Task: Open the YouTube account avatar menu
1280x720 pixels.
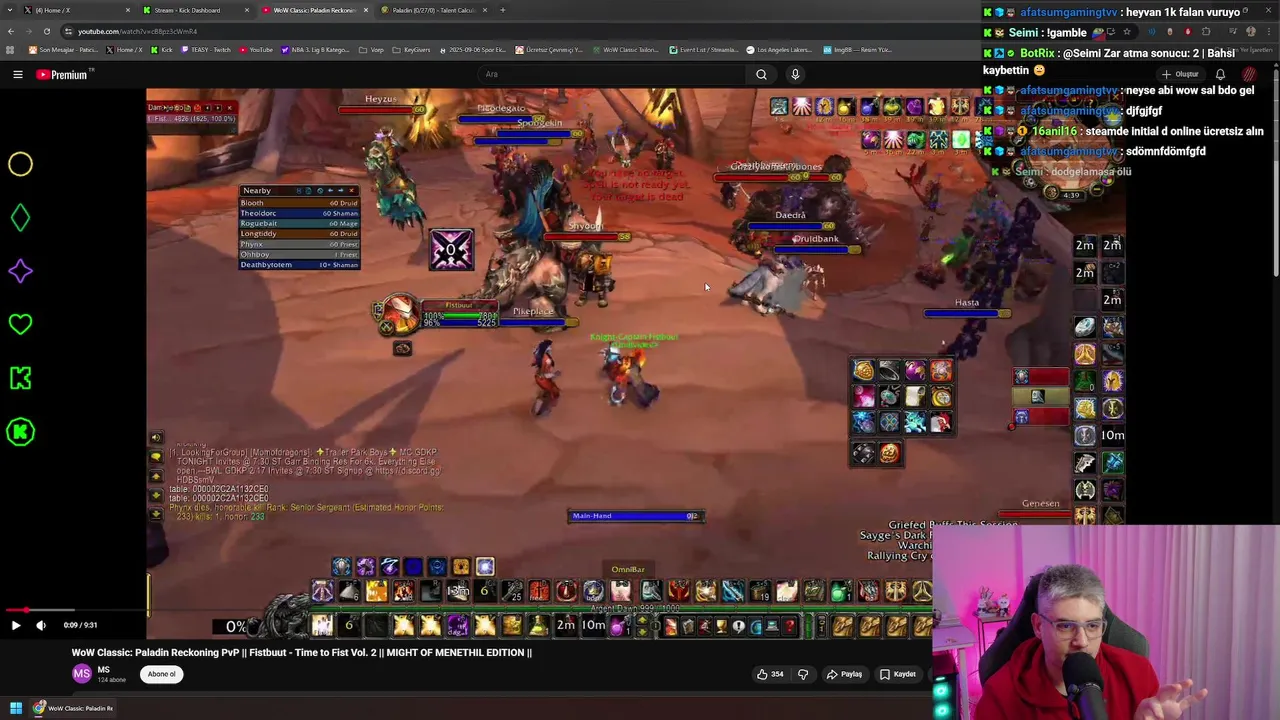Action: coord(1249,74)
